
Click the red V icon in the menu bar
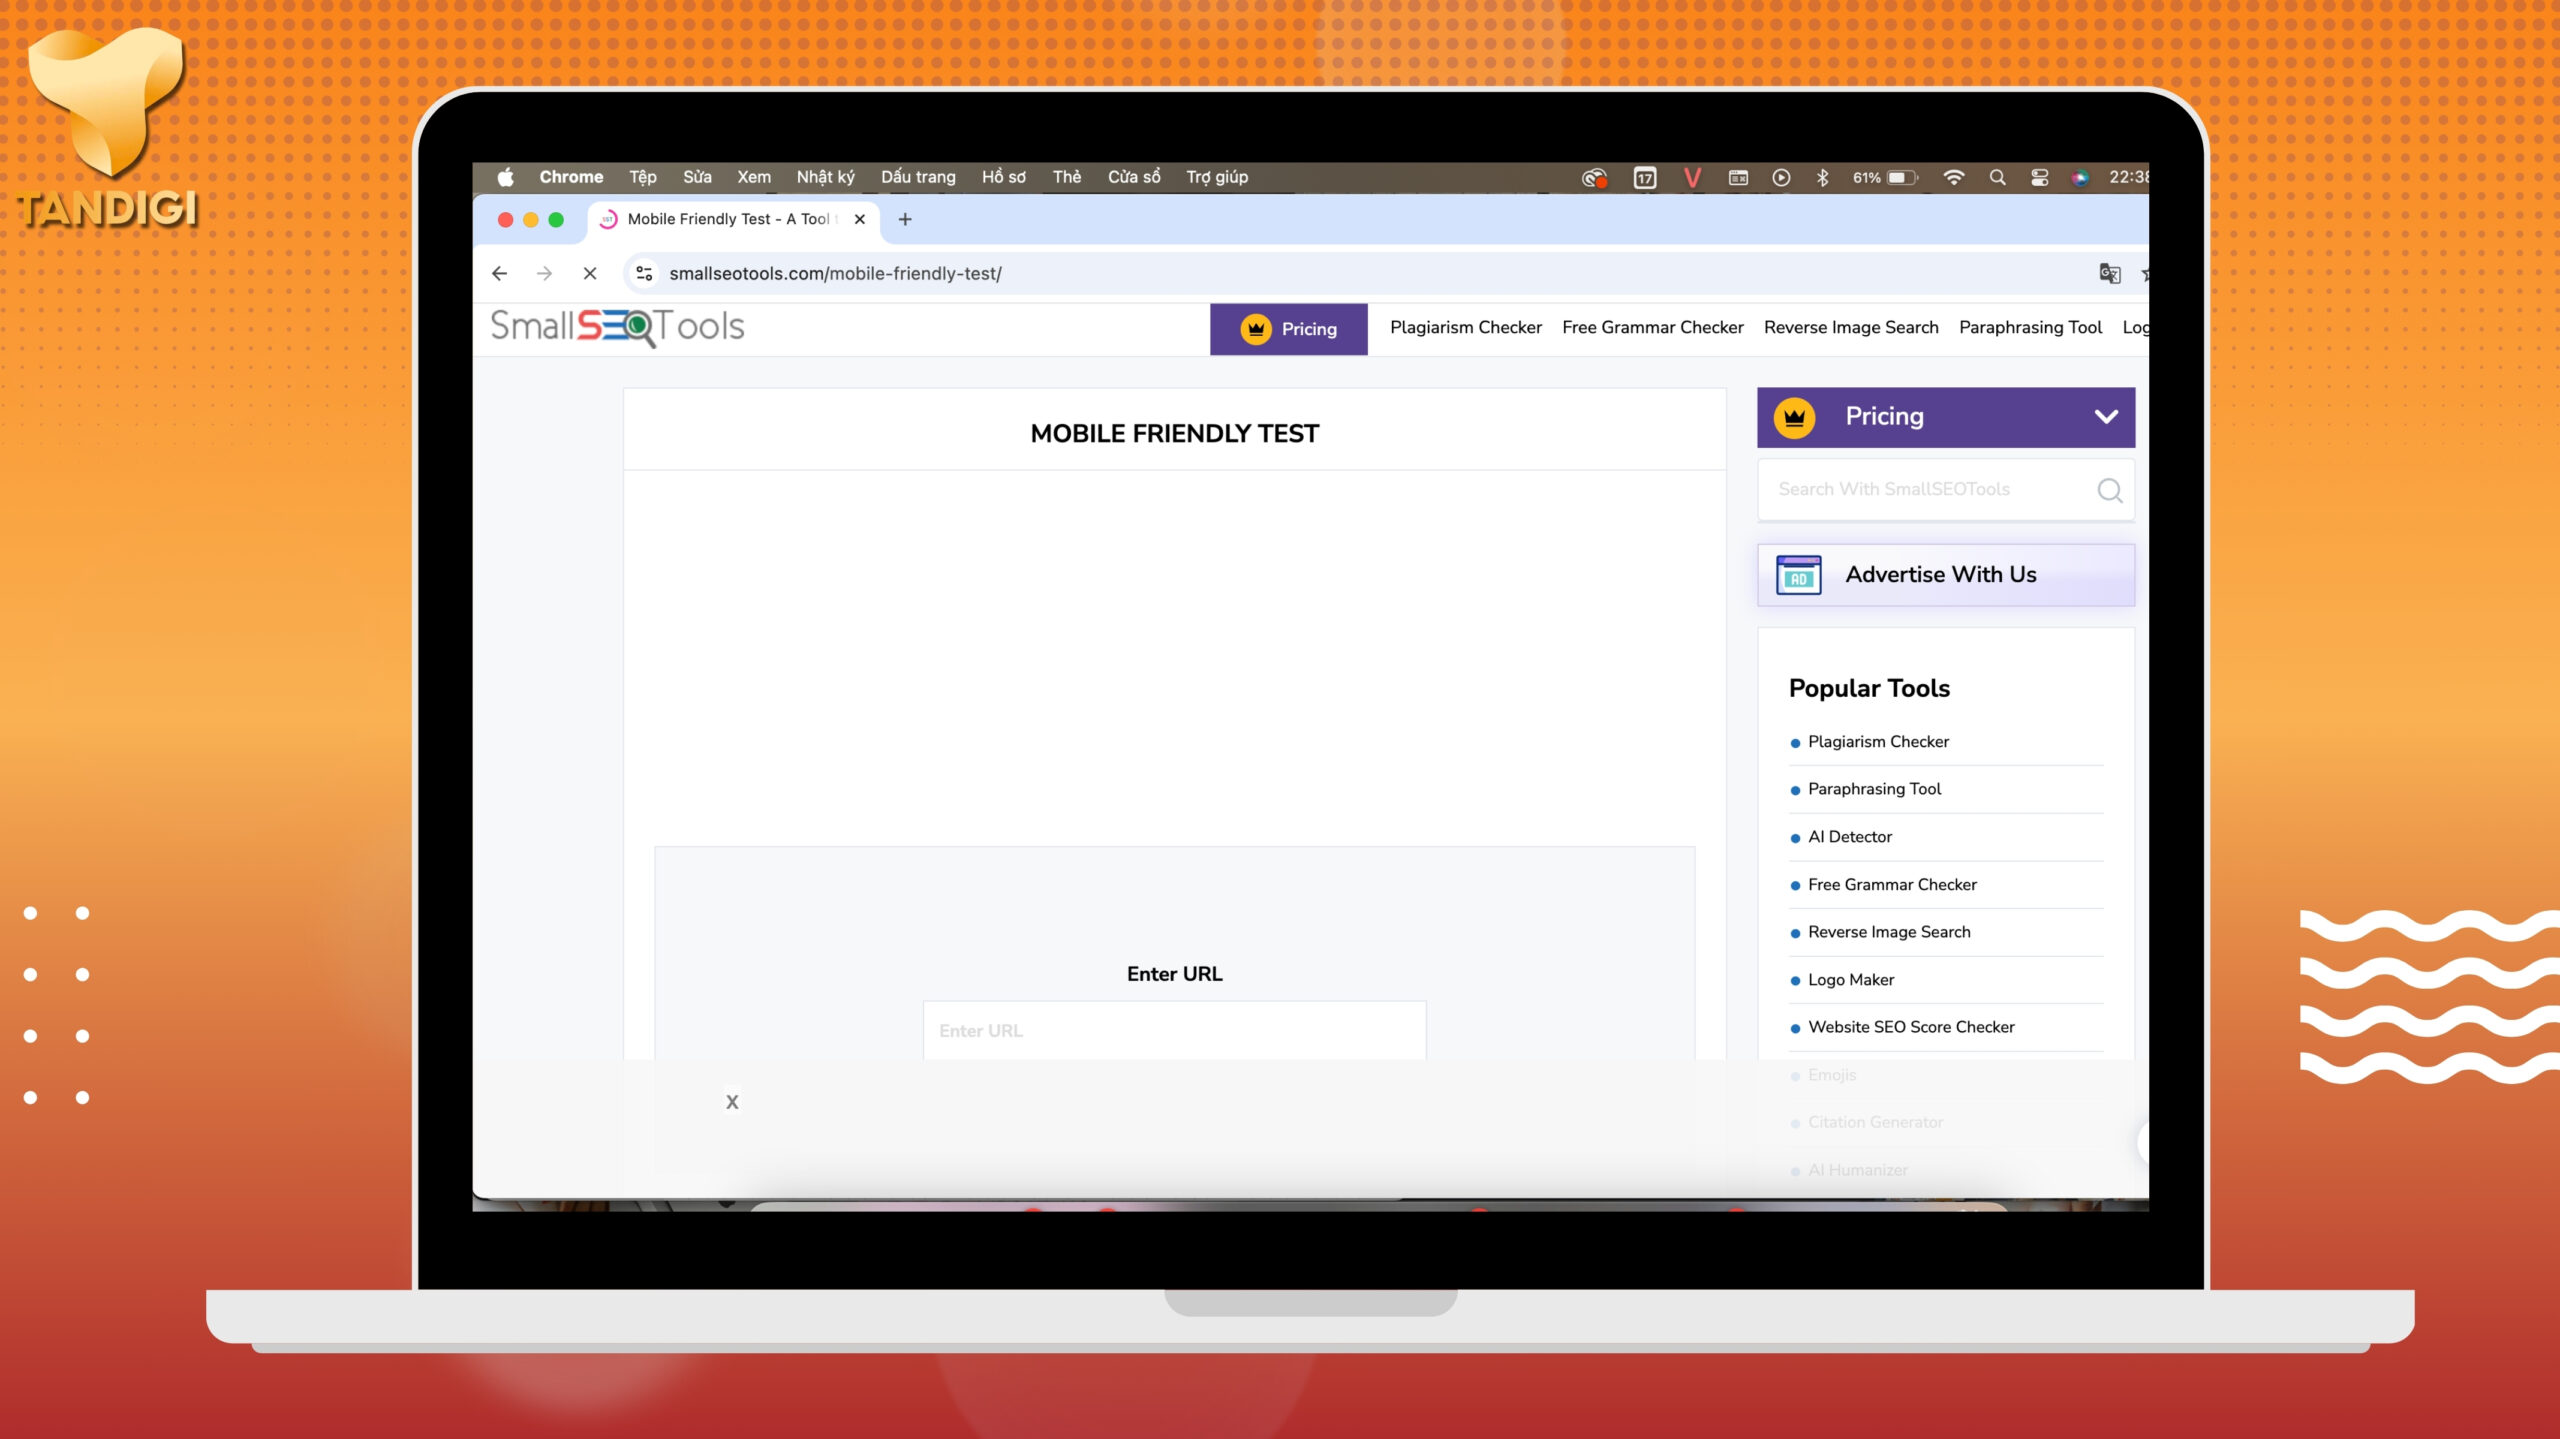[1692, 177]
